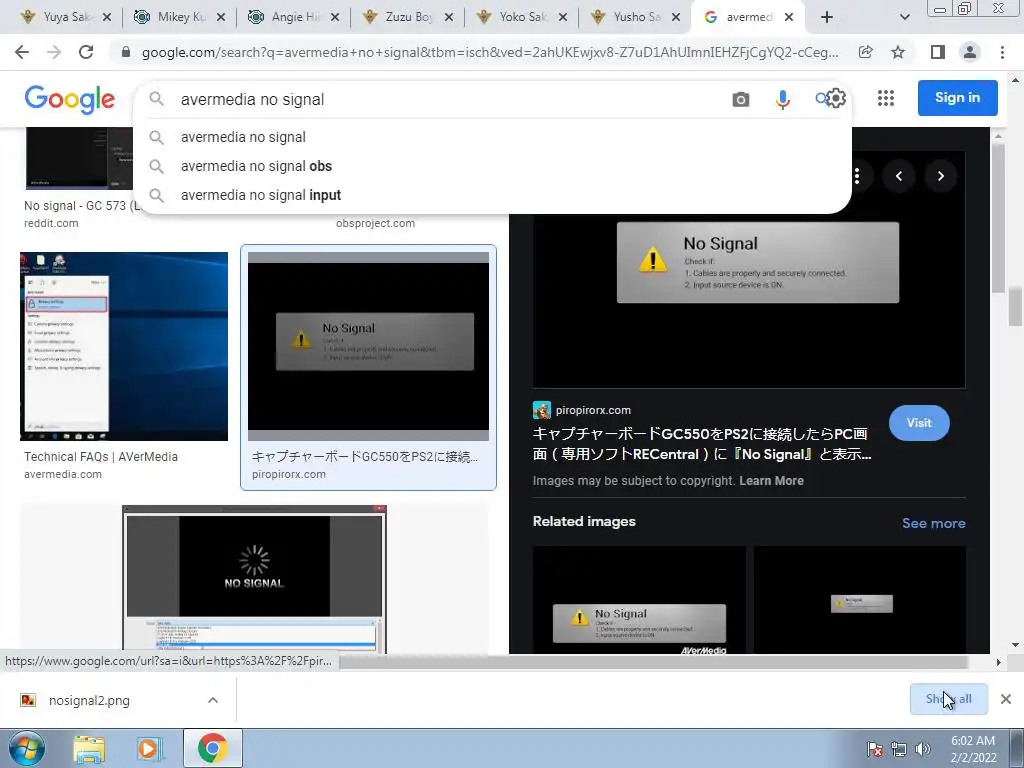Open the Technical FAQs AVerMedia thumbnail
The width and height of the screenshot is (1024, 768).
tap(124, 346)
